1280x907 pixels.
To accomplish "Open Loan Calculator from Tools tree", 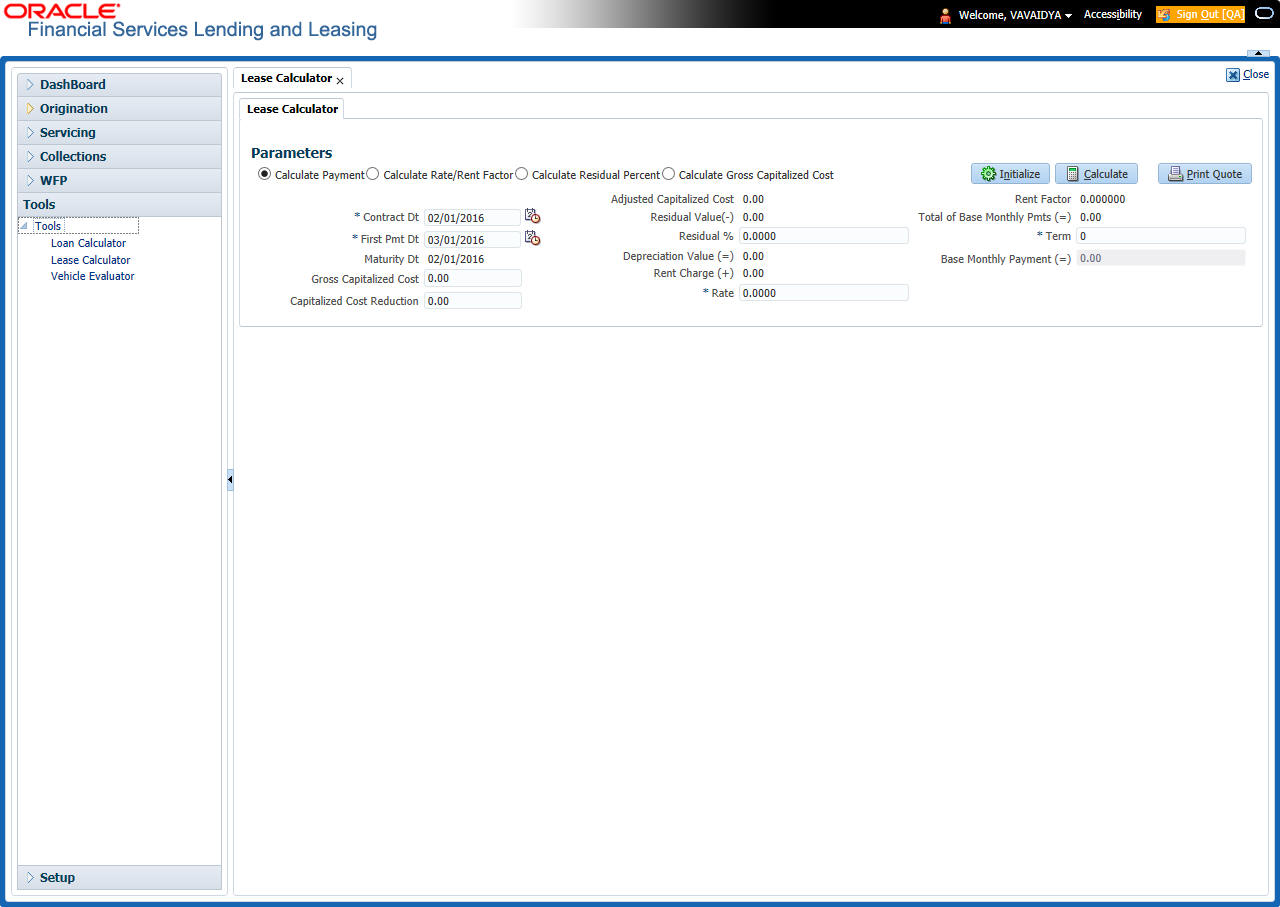I will pos(88,243).
